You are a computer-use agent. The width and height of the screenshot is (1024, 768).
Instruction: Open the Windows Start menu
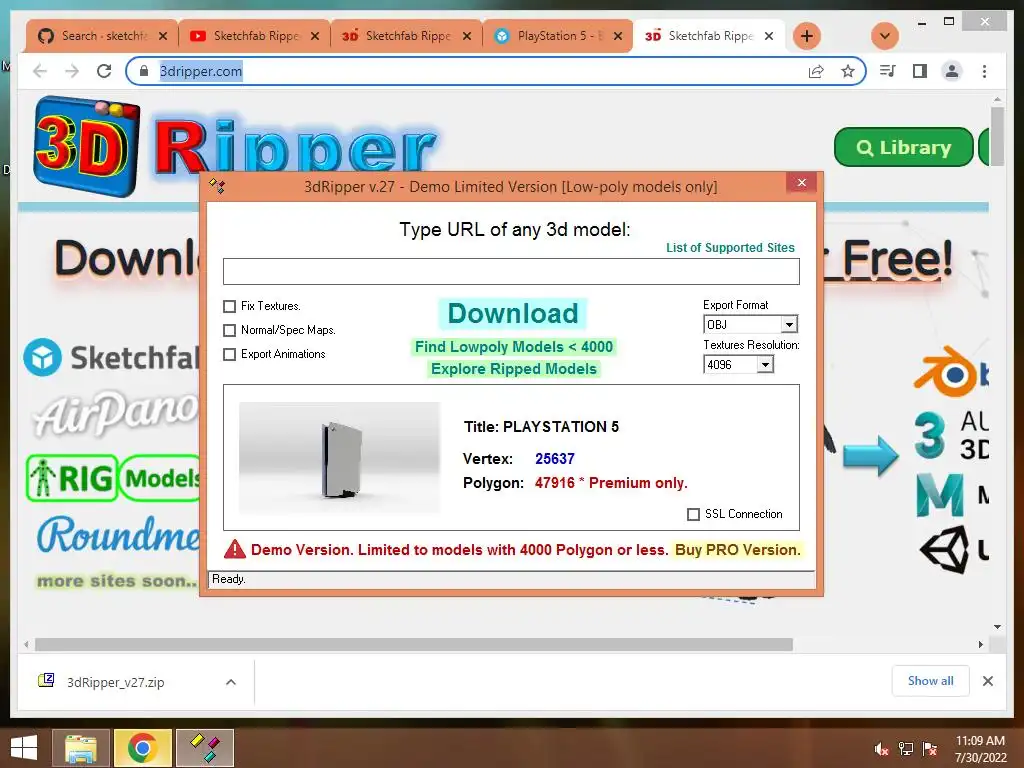click(x=24, y=748)
